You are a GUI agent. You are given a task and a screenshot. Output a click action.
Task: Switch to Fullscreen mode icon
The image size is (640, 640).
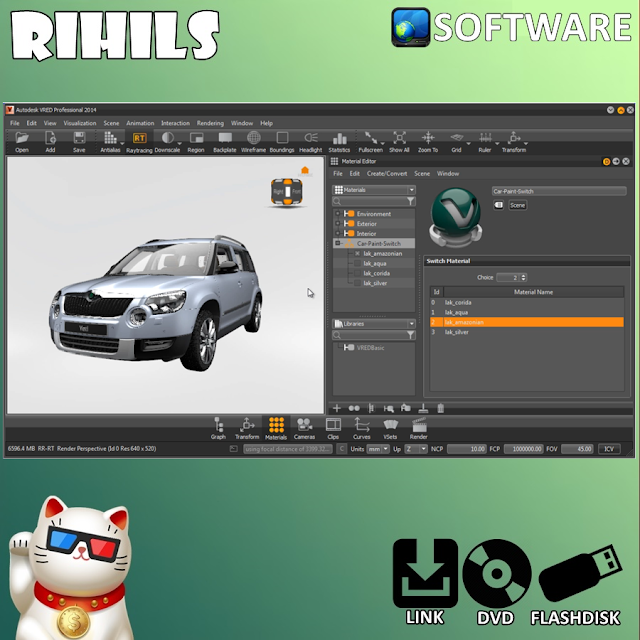(371, 138)
